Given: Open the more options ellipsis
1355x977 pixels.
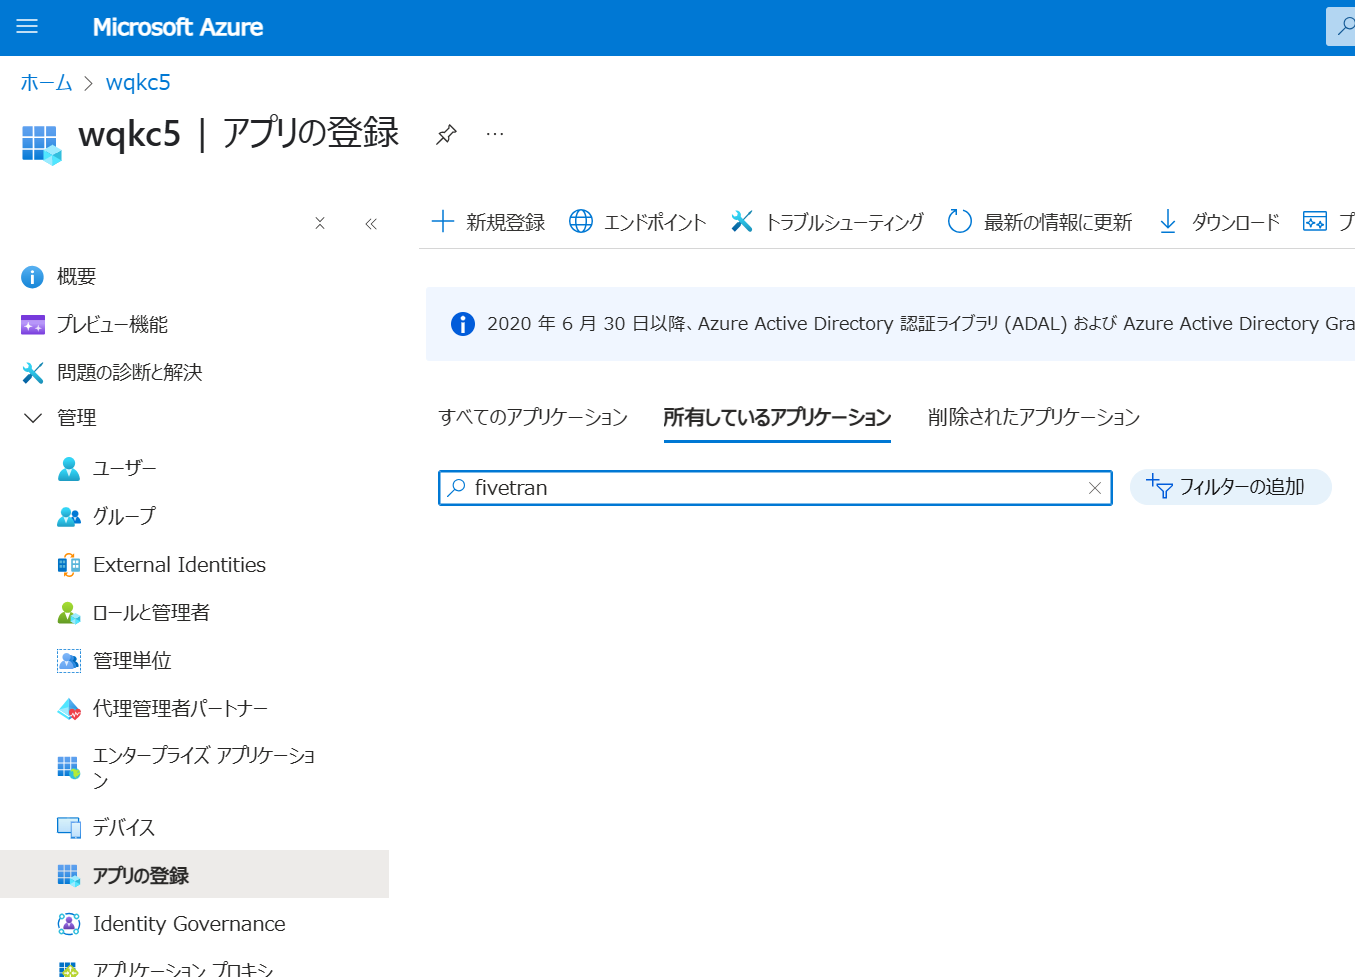Looking at the screenshot, I should [495, 133].
